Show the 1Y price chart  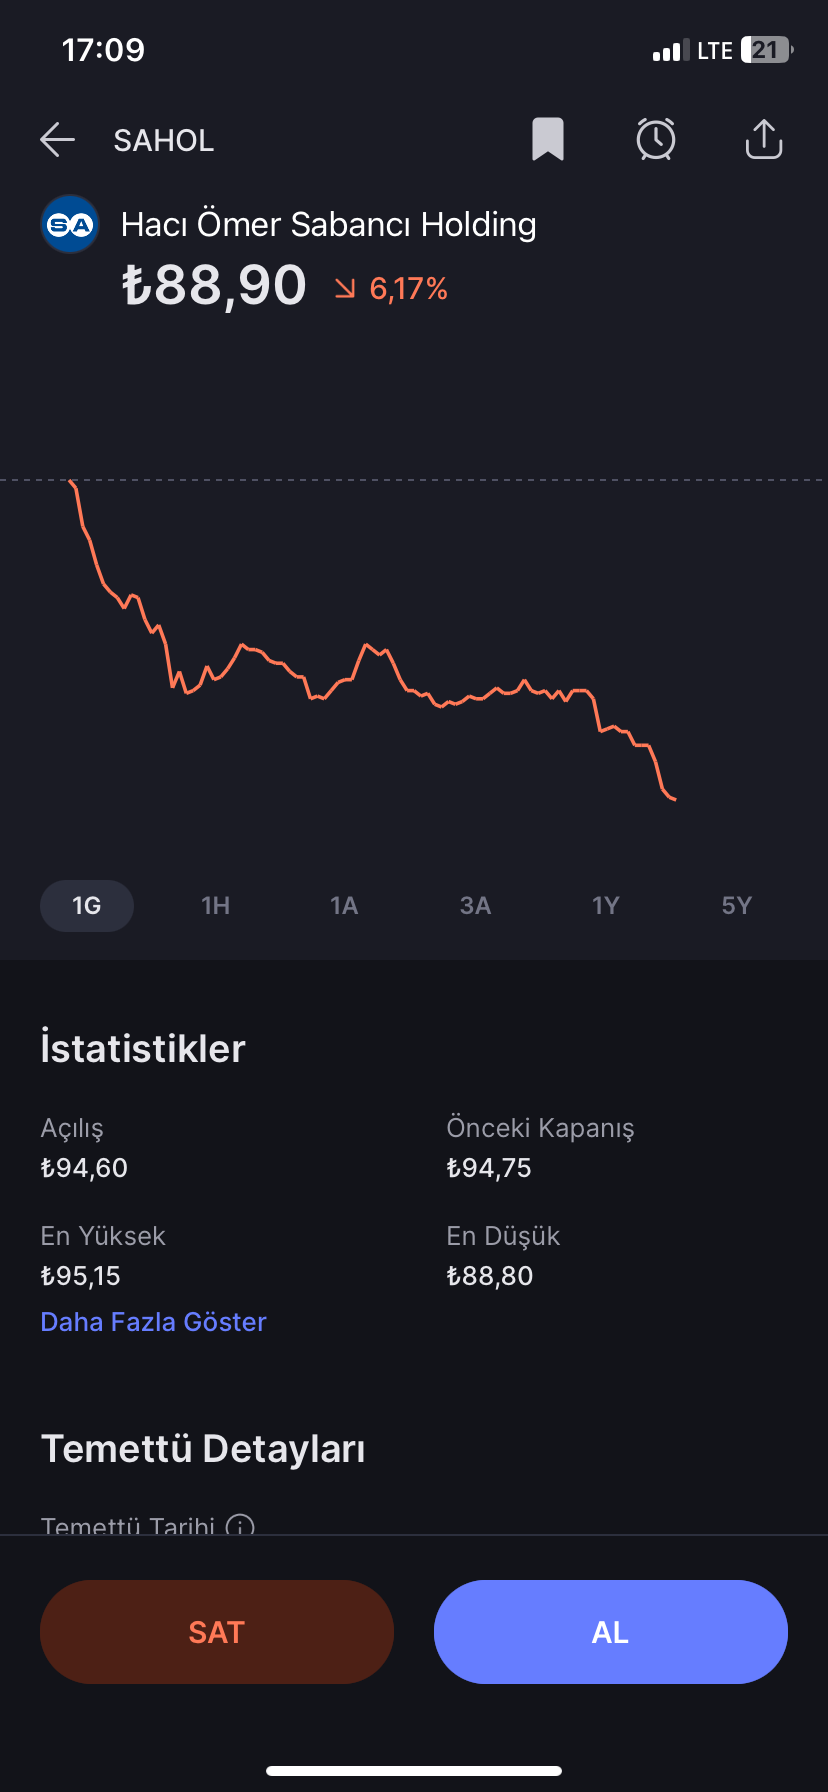pos(606,906)
